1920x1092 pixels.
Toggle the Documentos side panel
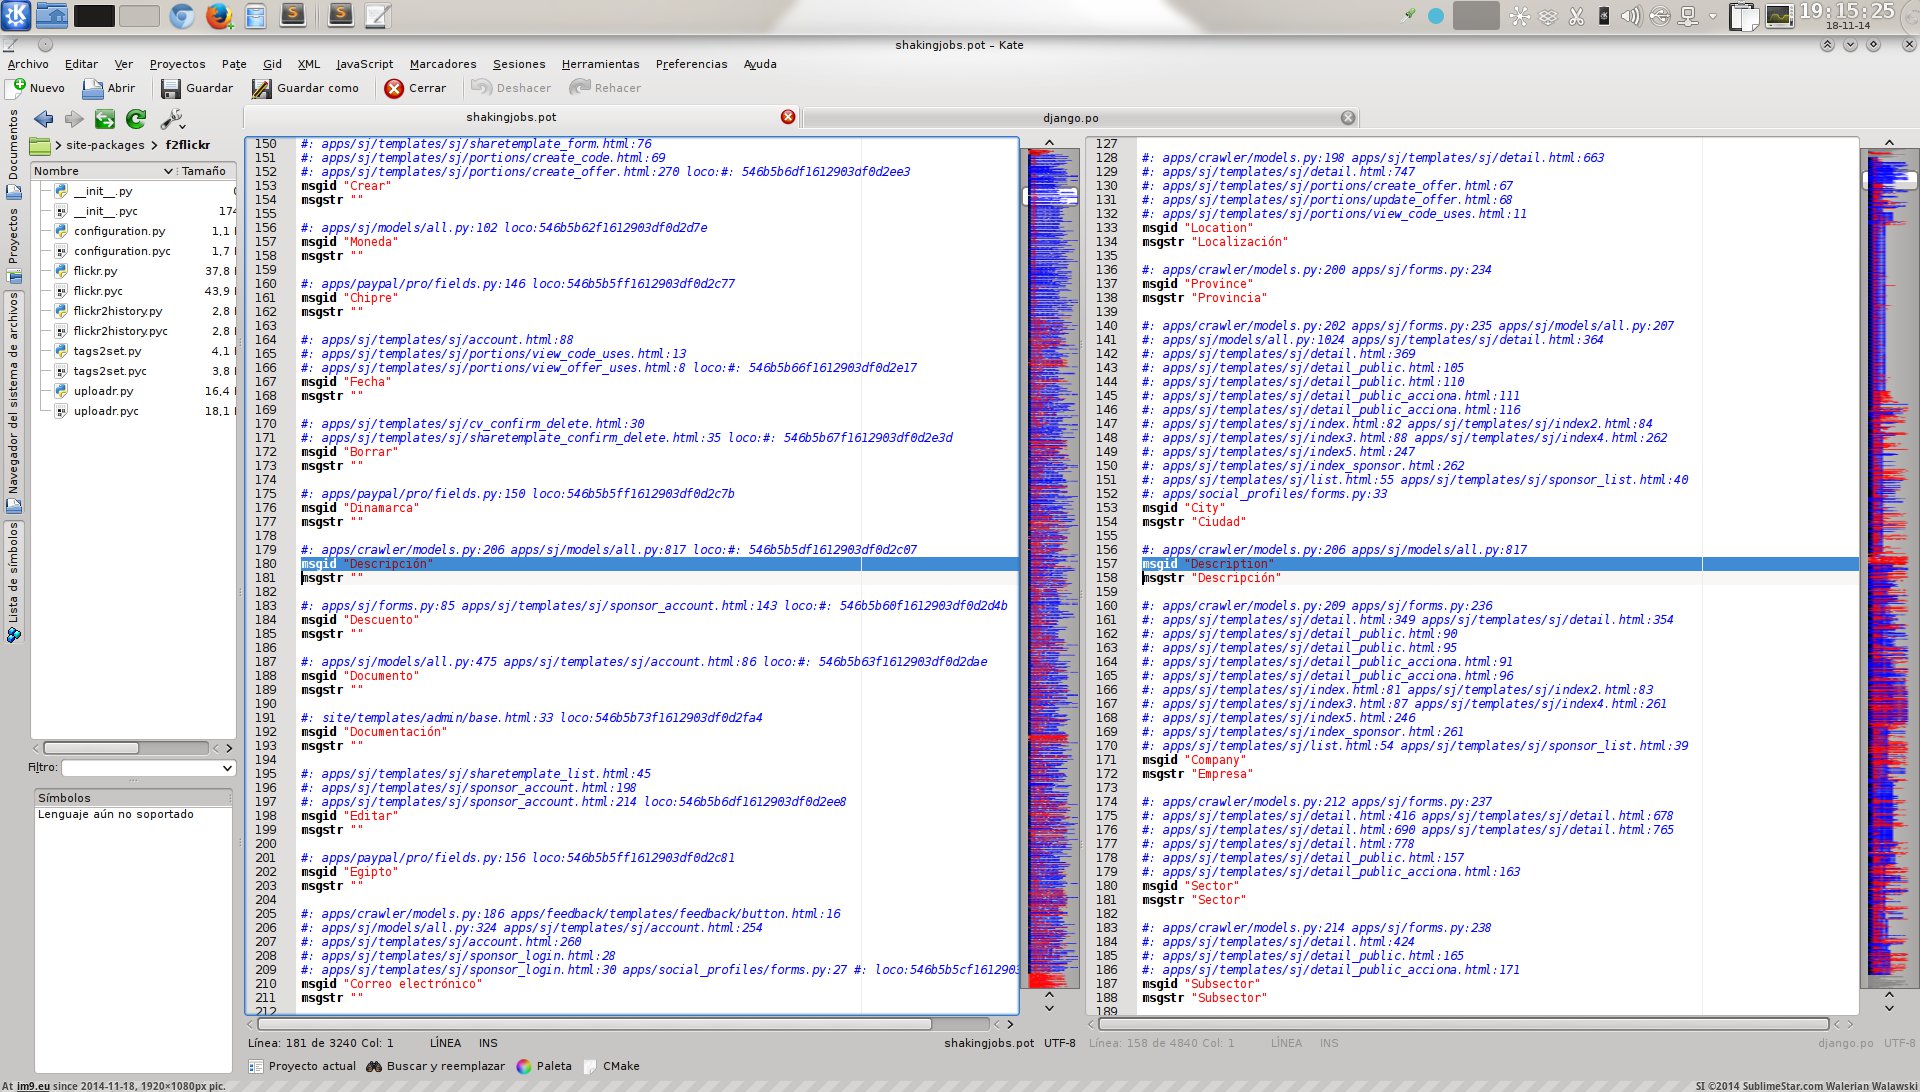tap(13, 150)
